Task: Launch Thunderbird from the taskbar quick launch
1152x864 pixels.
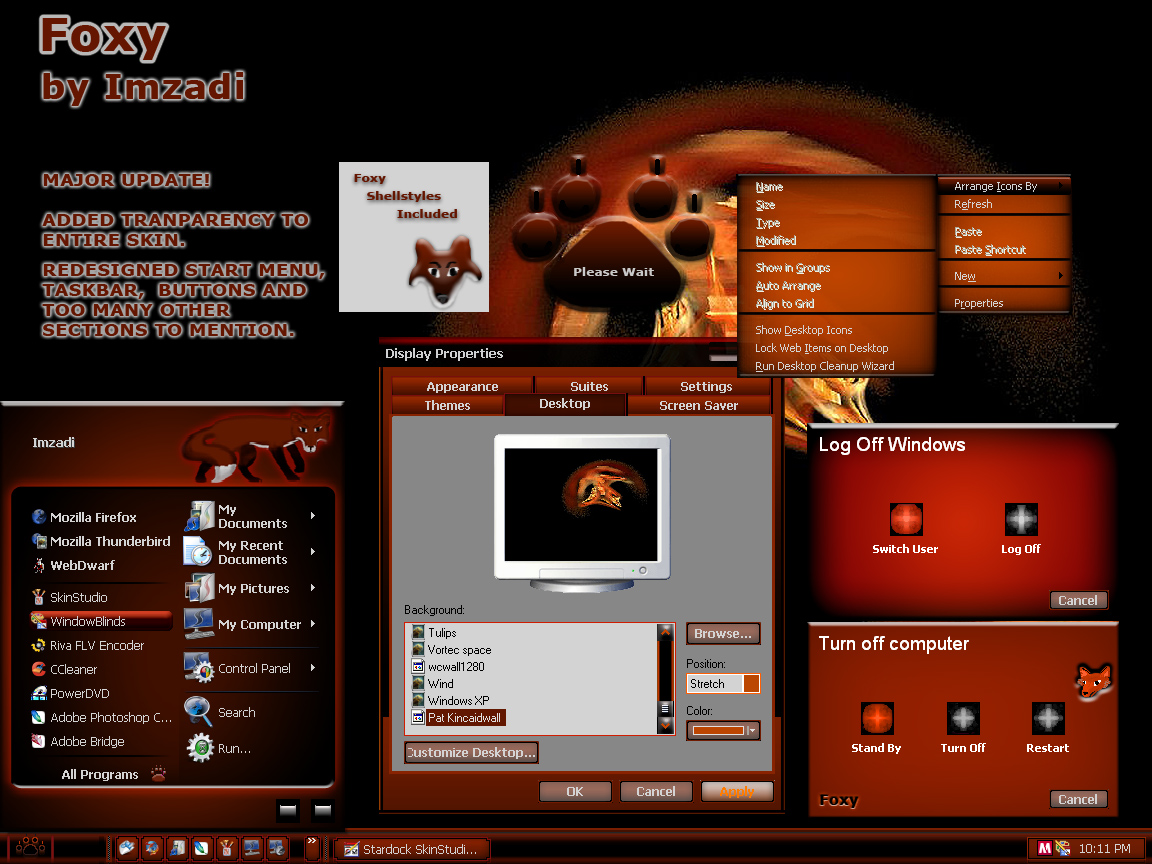Action: [126, 848]
